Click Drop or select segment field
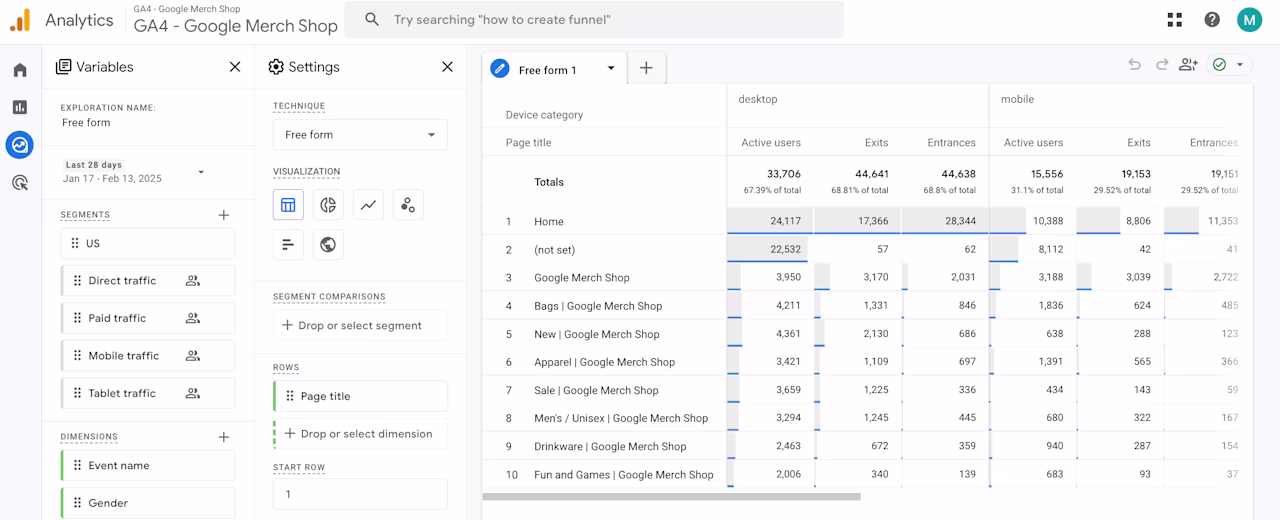This screenshot has height=520, width=1280. tap(360, 325)
